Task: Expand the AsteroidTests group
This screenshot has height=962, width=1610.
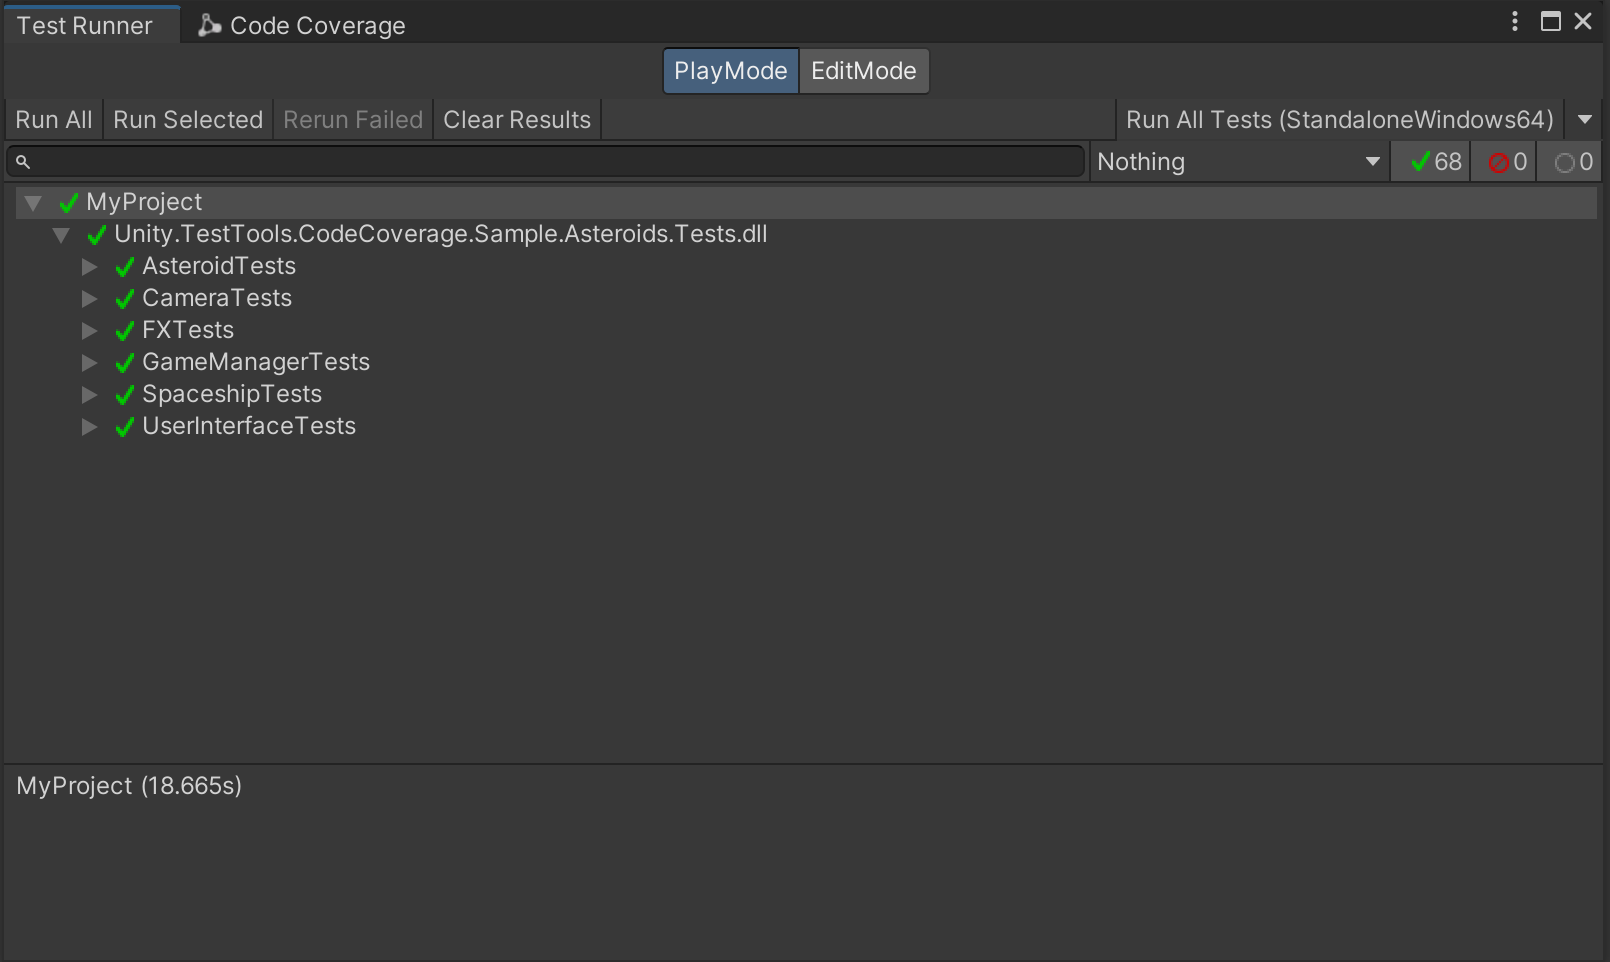Action: point(89,267)
